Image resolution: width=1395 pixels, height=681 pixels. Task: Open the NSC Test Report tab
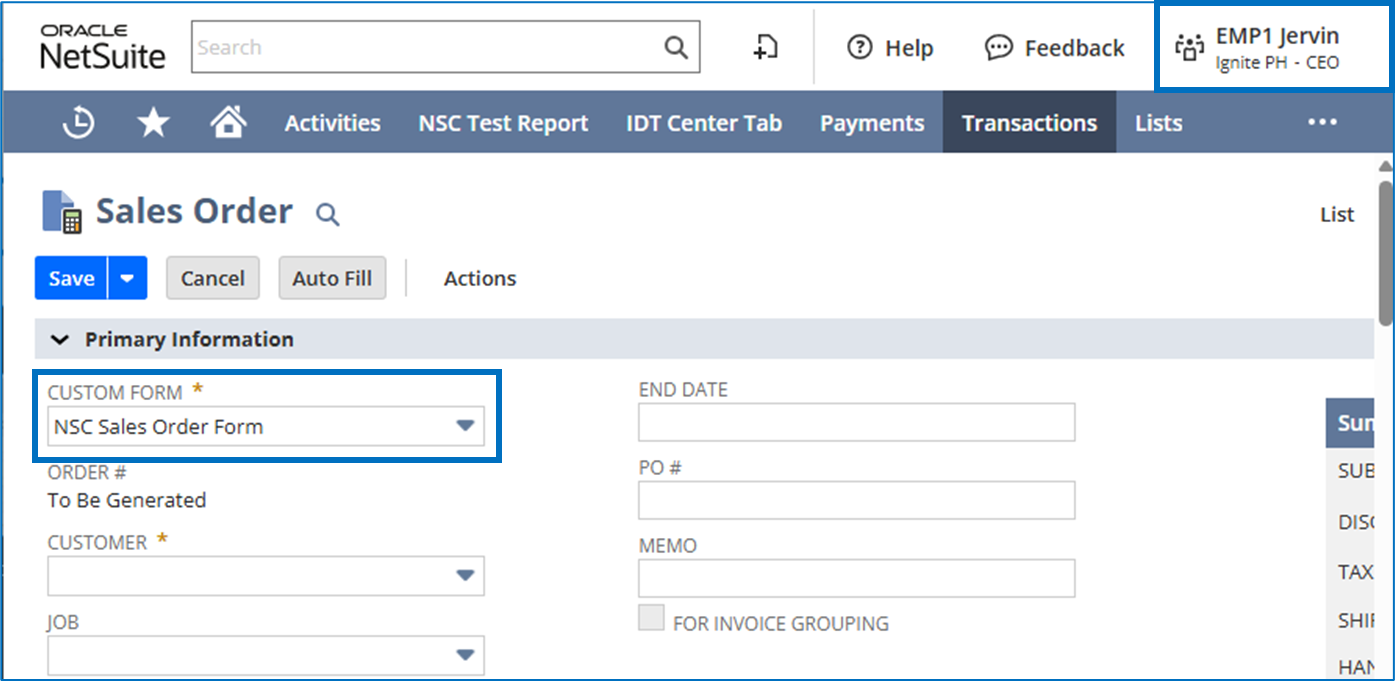[503, 123]
